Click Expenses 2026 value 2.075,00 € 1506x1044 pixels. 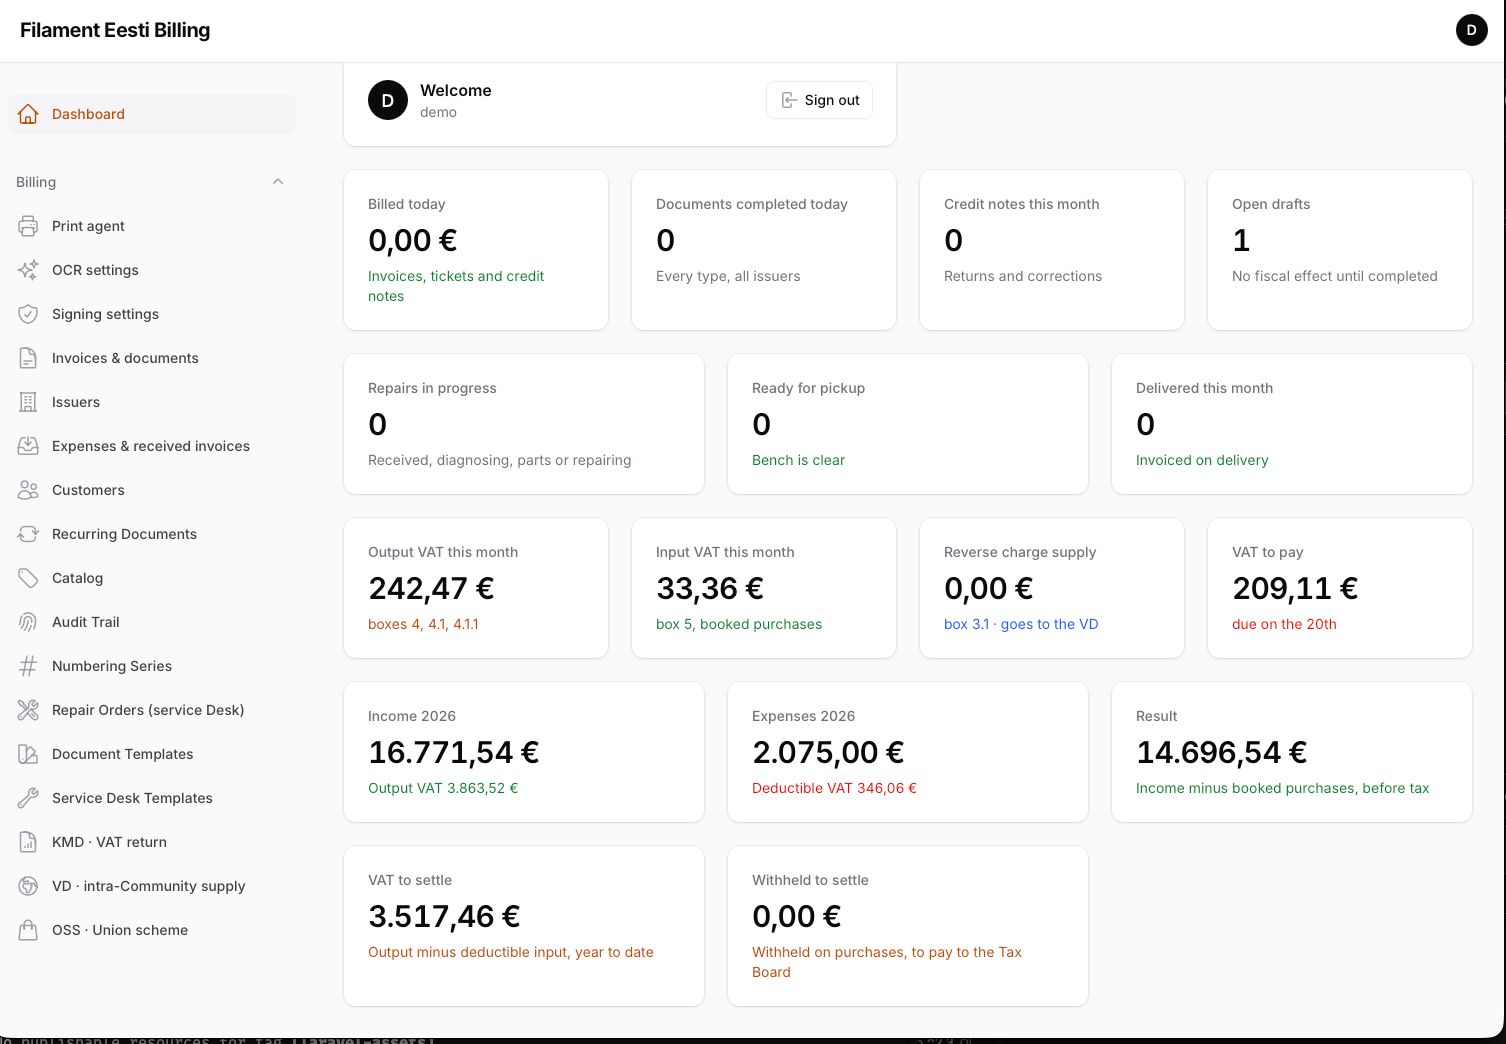coord(828,752)
